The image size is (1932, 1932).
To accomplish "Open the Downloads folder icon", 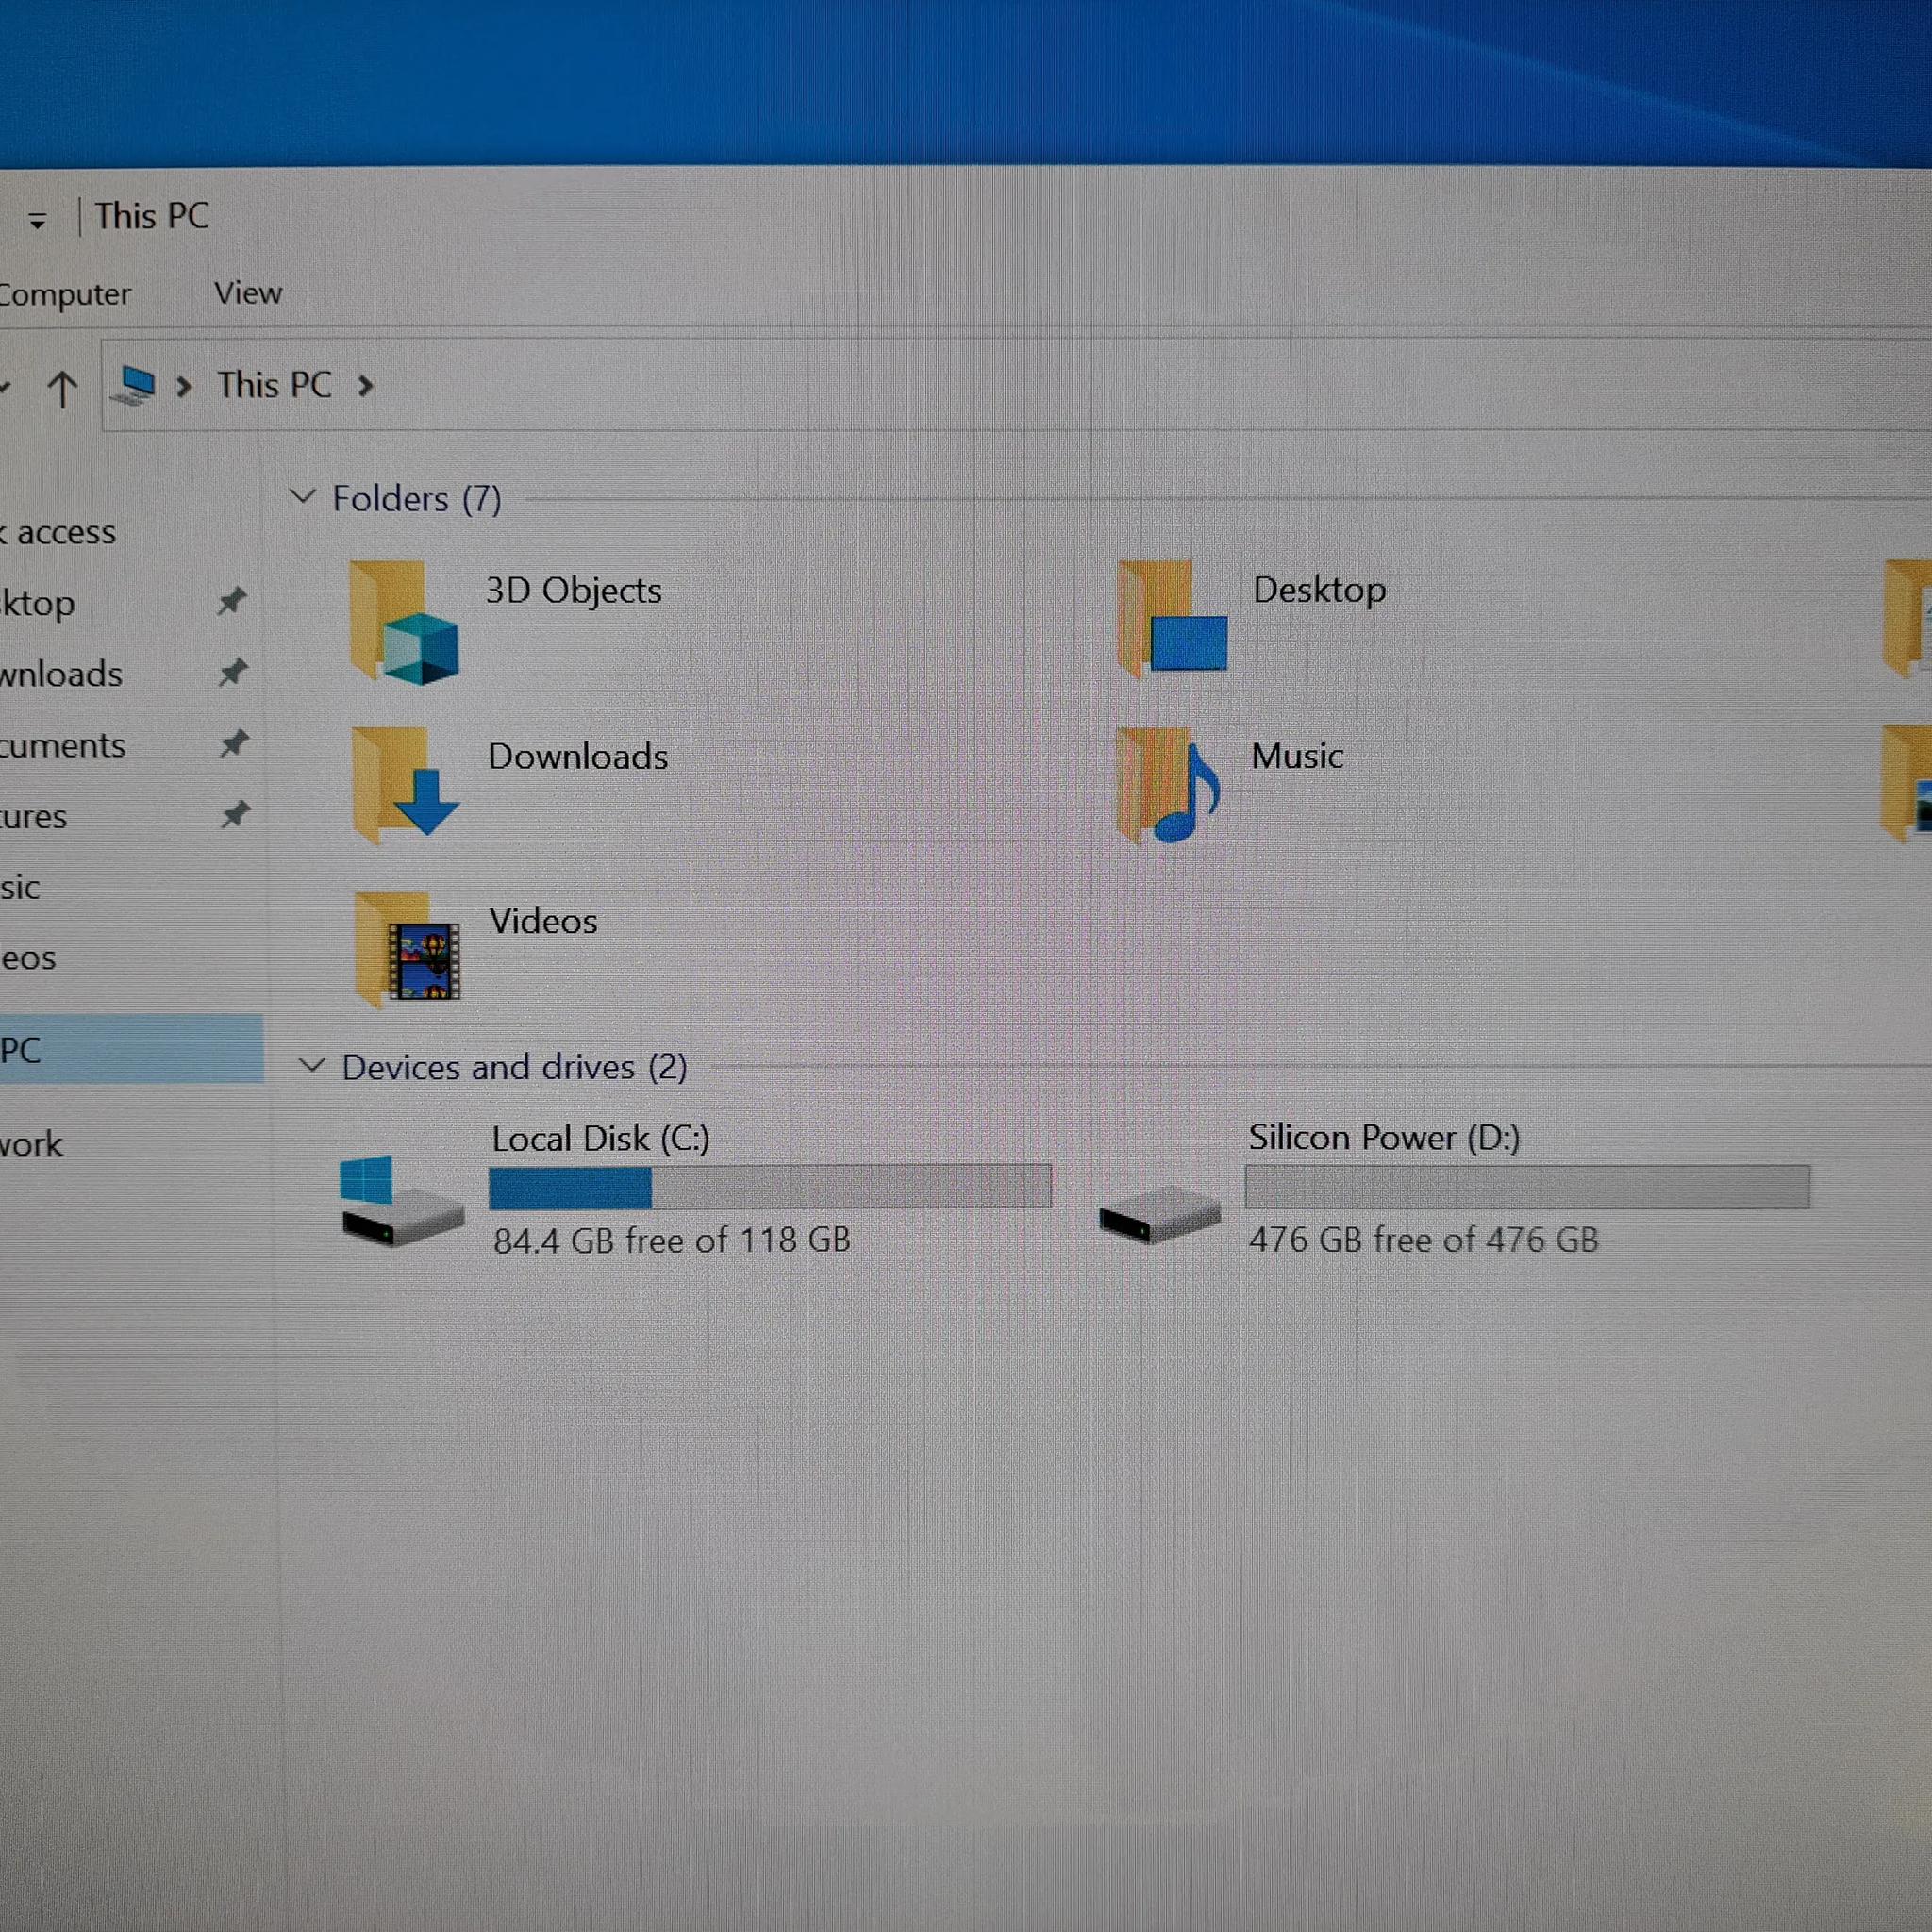I will [x=405, y=785].
